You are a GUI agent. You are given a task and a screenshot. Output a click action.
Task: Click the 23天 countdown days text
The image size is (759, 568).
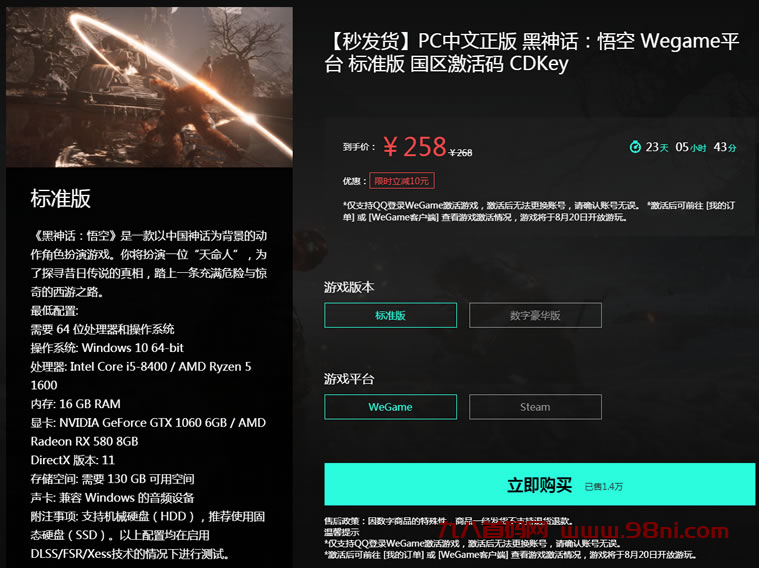[x=657, y=147]
